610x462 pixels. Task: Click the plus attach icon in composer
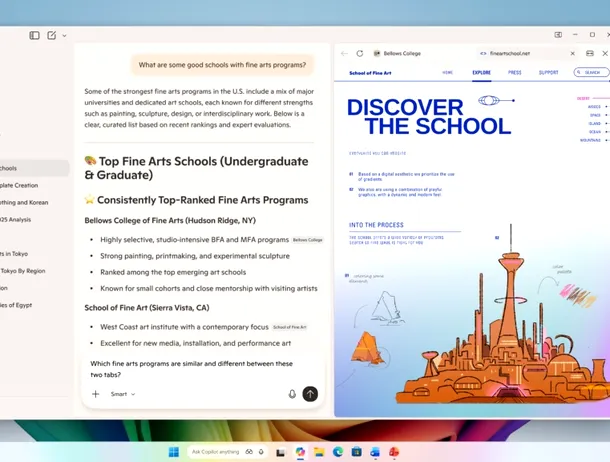click(95, 394)
